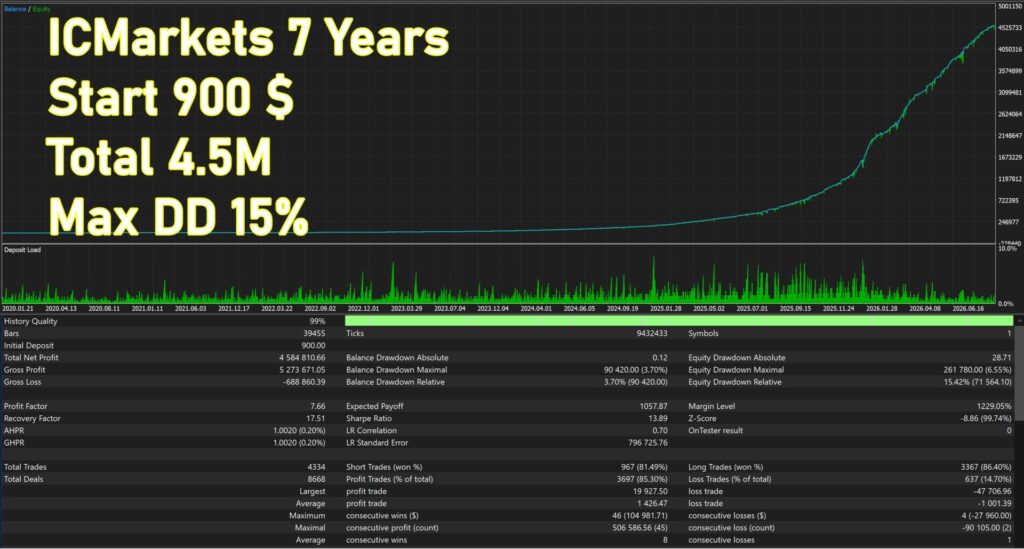Click the 'Deposit Load' chart label
This screenshot has height=549, width=1024.
click(x=22, y=250)
